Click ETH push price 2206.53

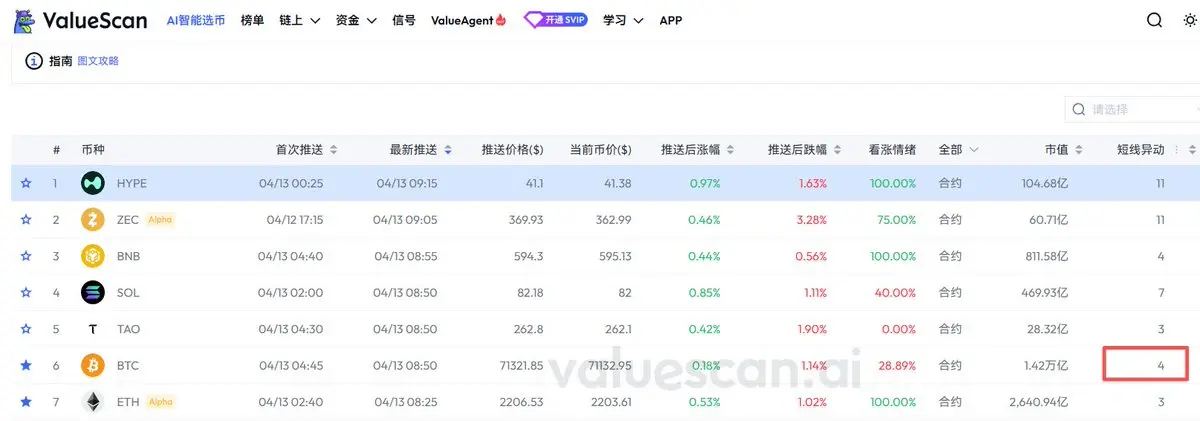(x=522, y=402)
